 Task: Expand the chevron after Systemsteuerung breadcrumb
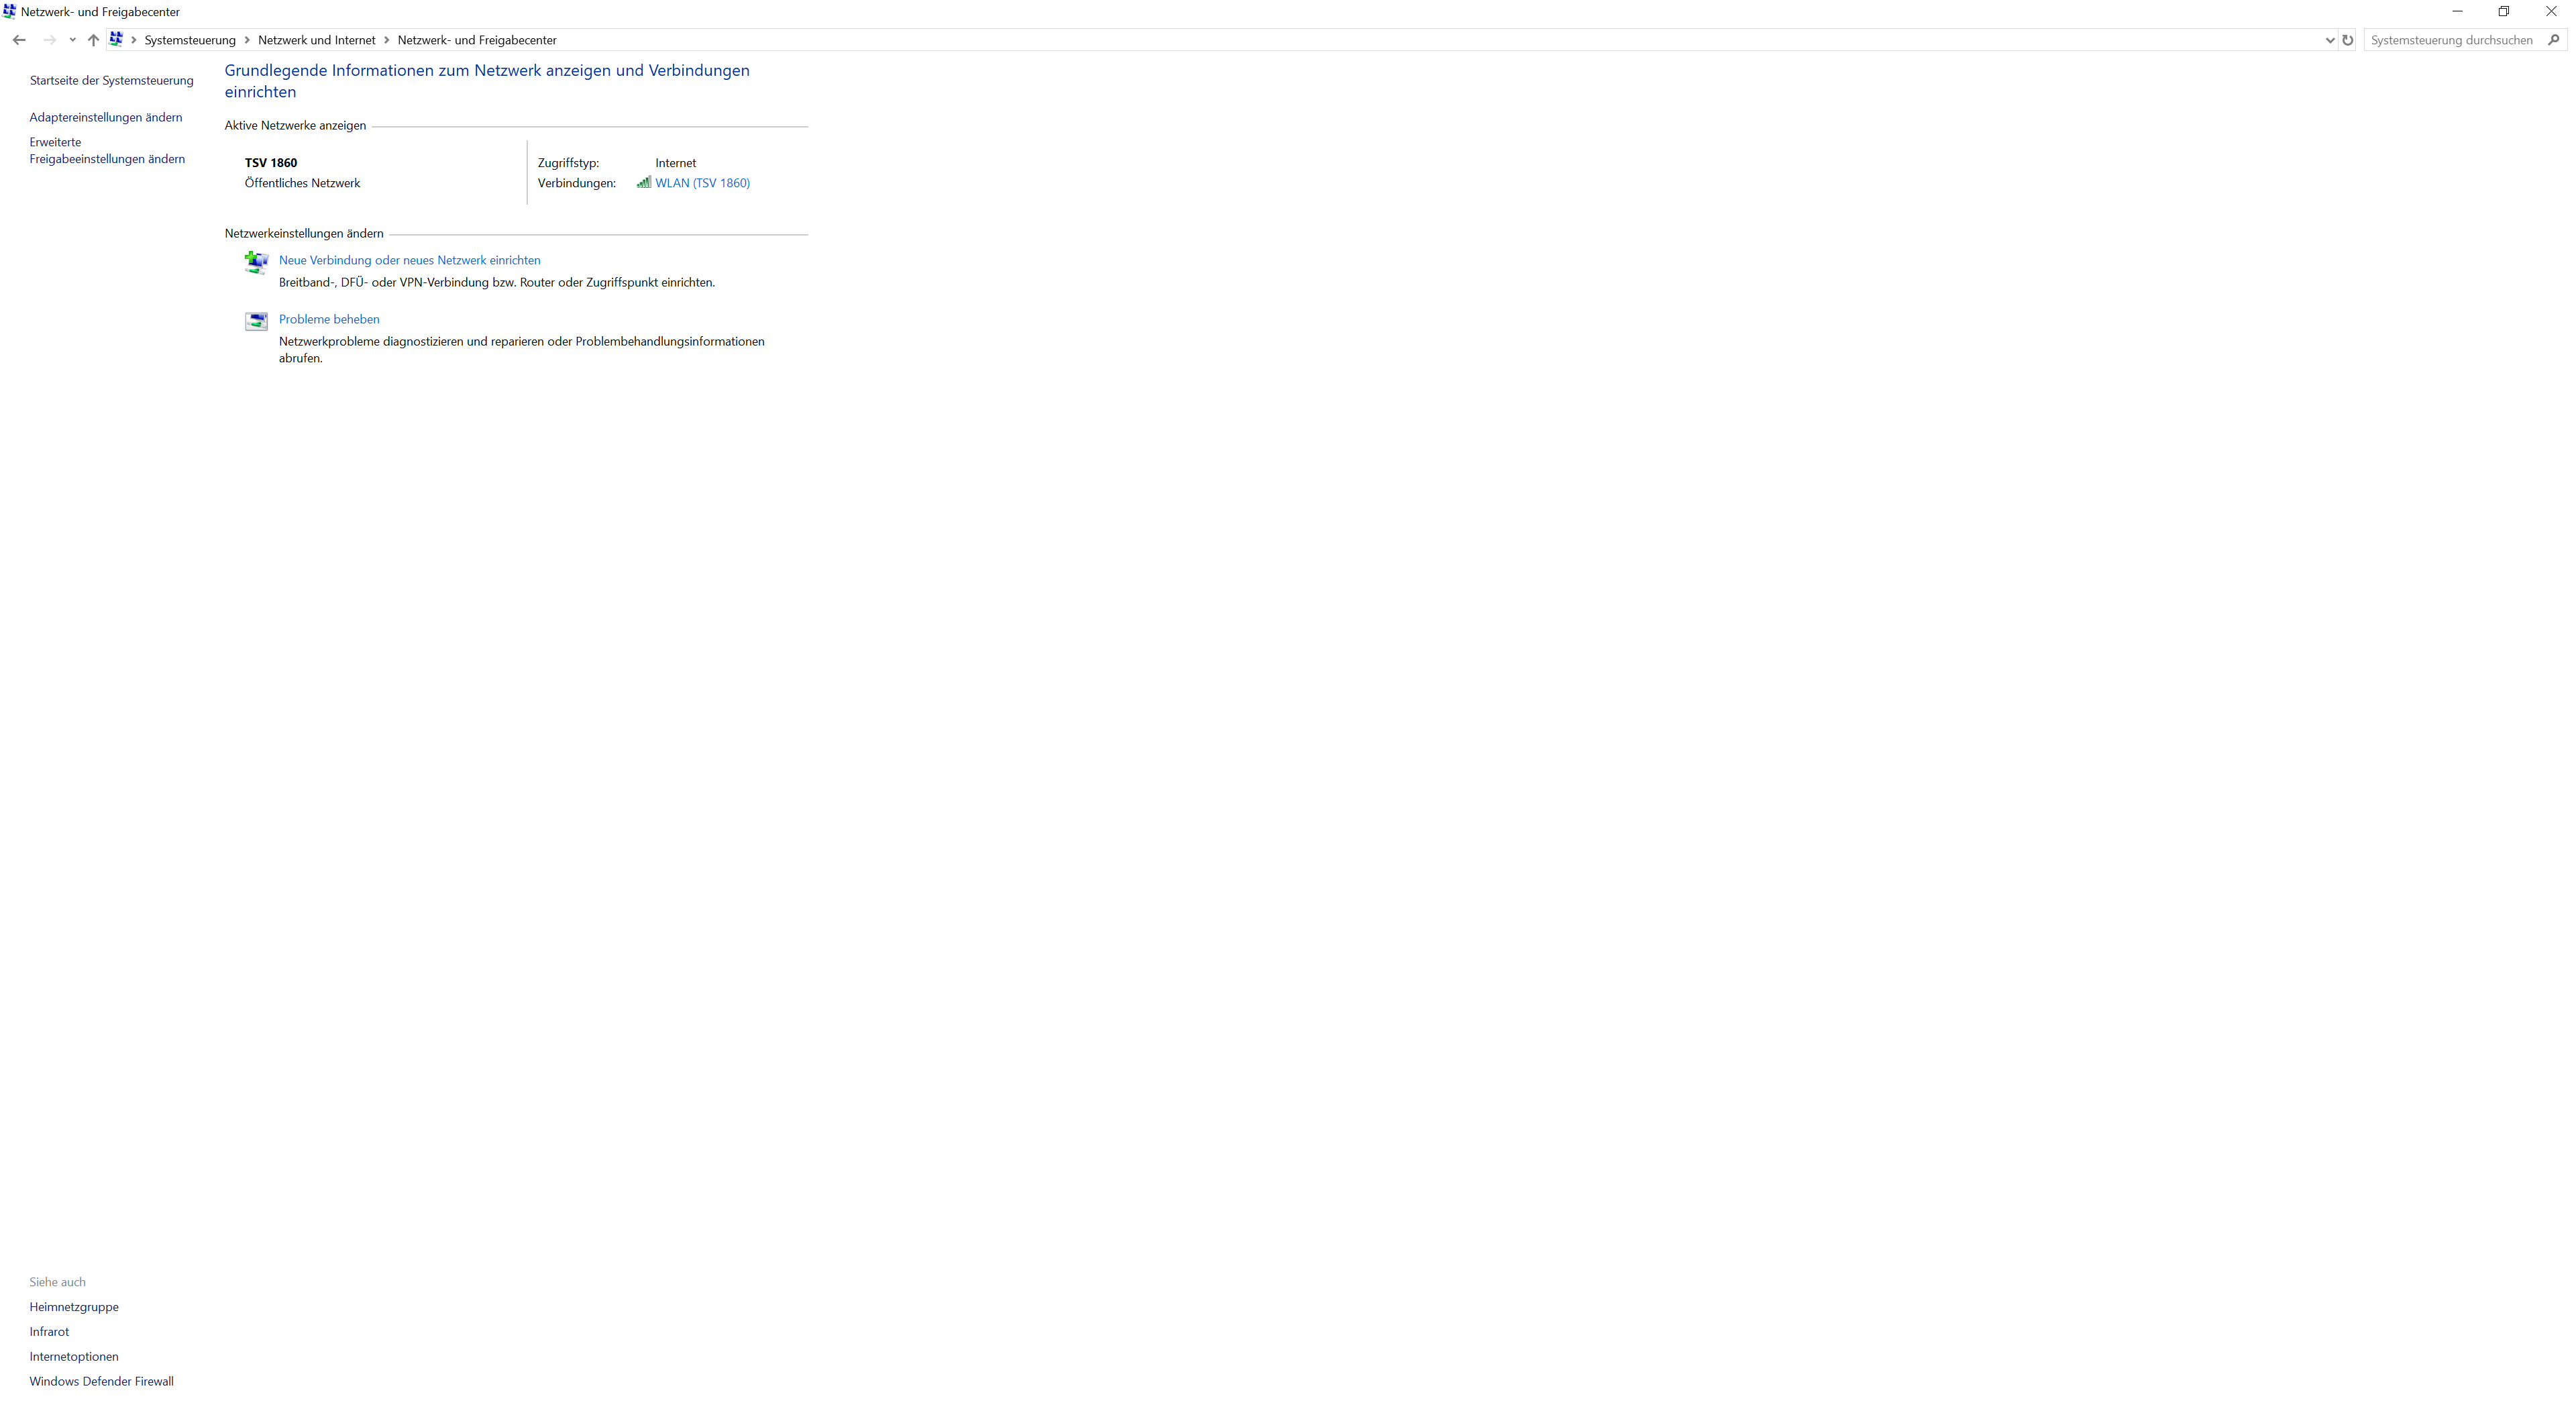click(247, 40)
